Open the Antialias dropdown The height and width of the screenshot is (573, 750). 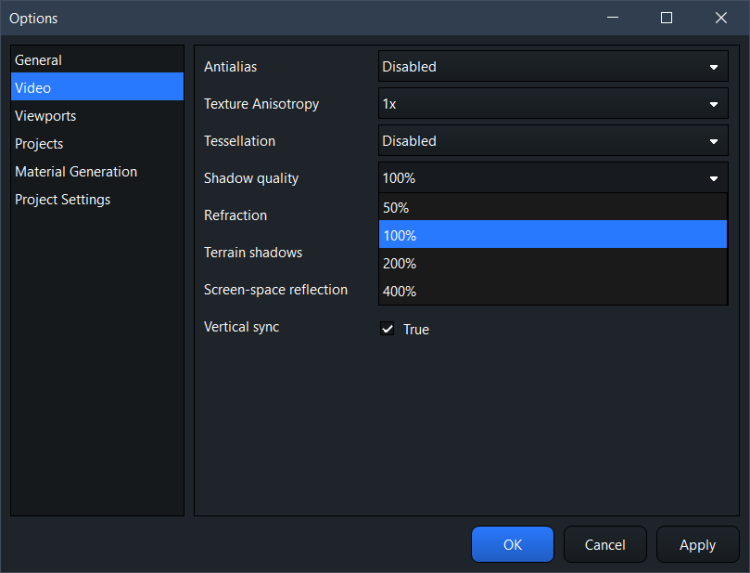[552, 67]
